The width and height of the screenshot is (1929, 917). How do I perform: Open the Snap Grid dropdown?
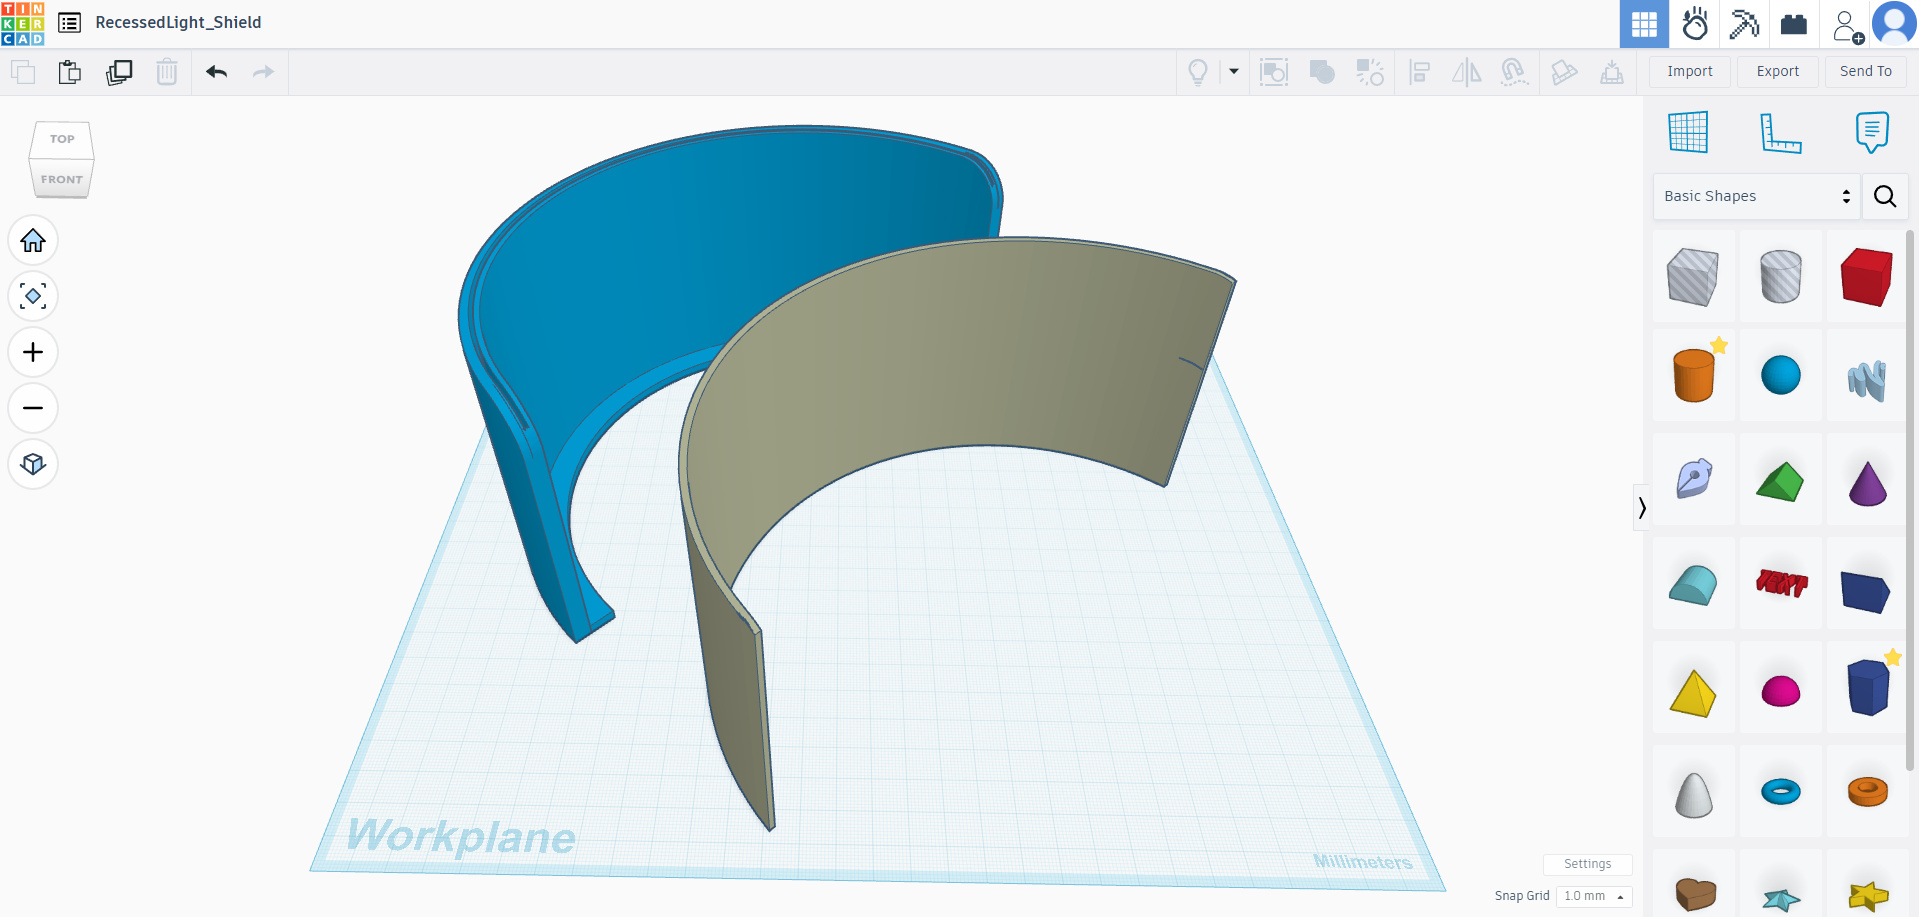(x=1594, y=896)
